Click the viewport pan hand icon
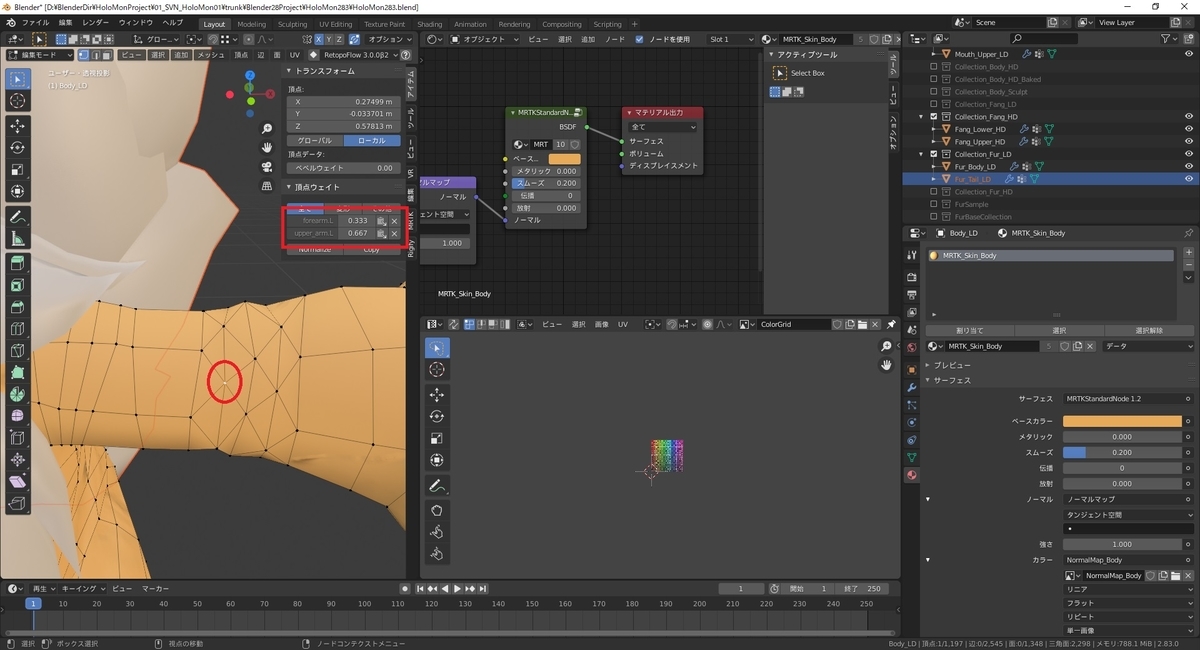 (267, 148)
